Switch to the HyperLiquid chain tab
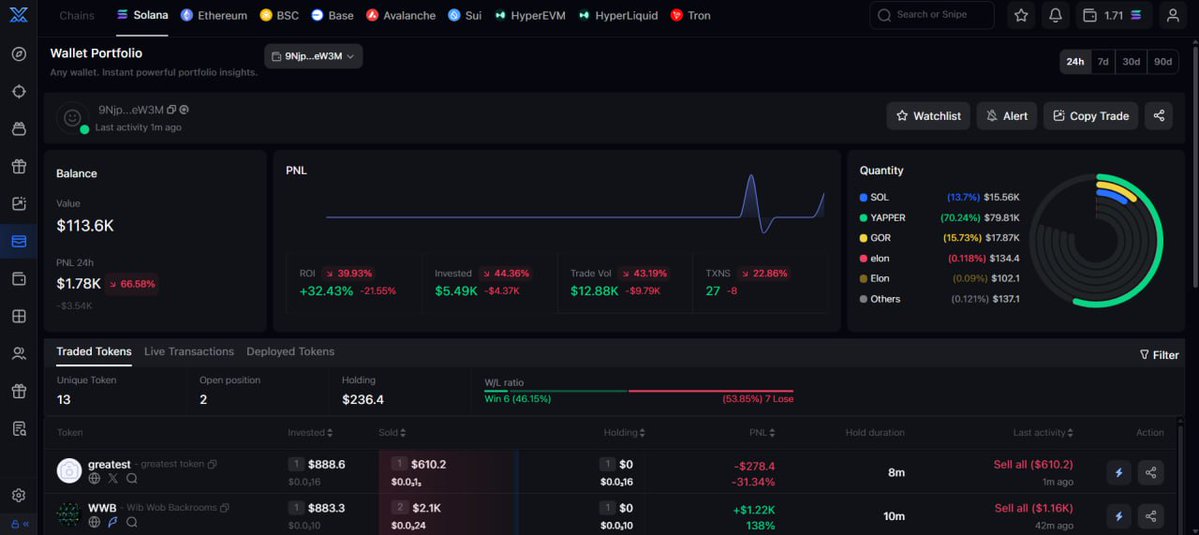The width and height of the screenshot is (1199, 535). 618,15
